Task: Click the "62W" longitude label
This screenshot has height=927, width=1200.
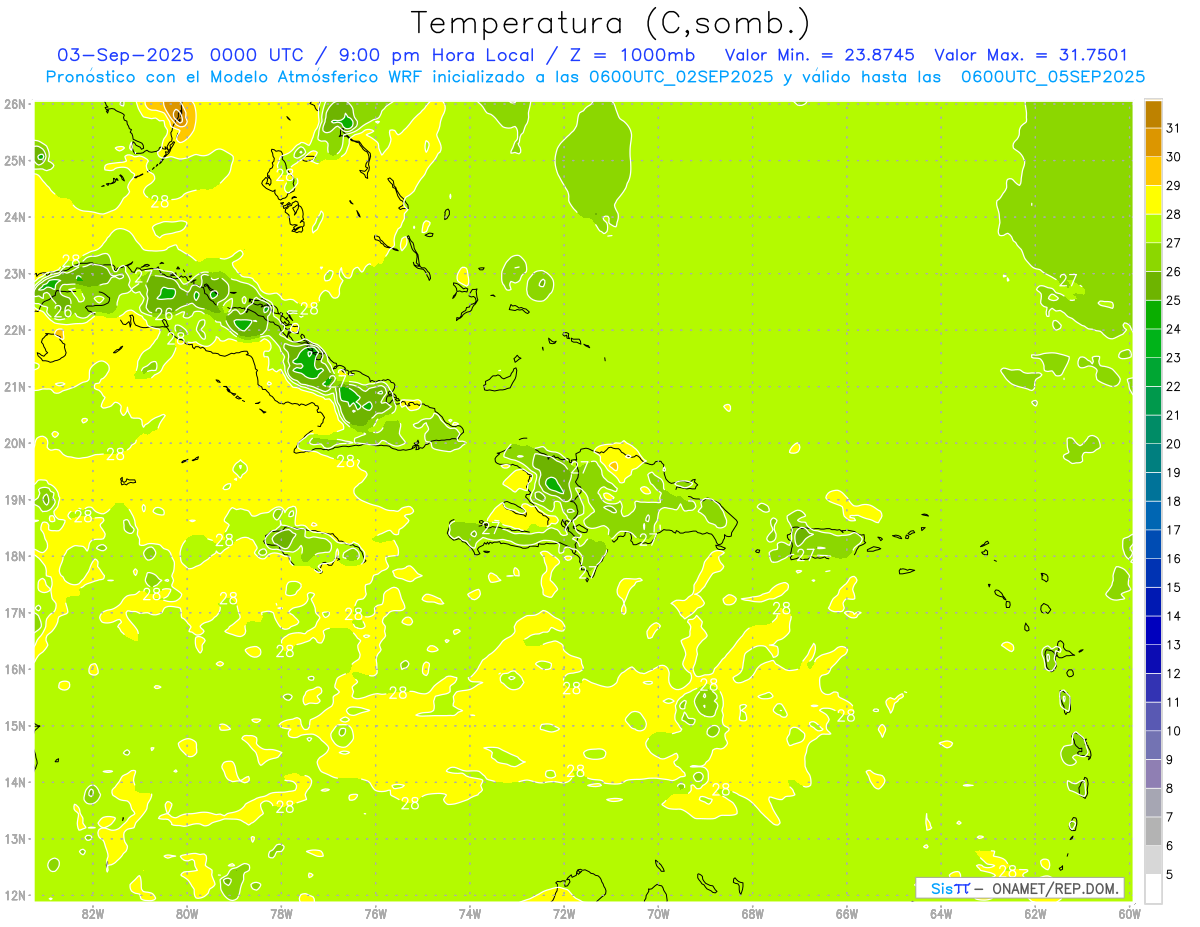Action: [x=1035, y=913]
